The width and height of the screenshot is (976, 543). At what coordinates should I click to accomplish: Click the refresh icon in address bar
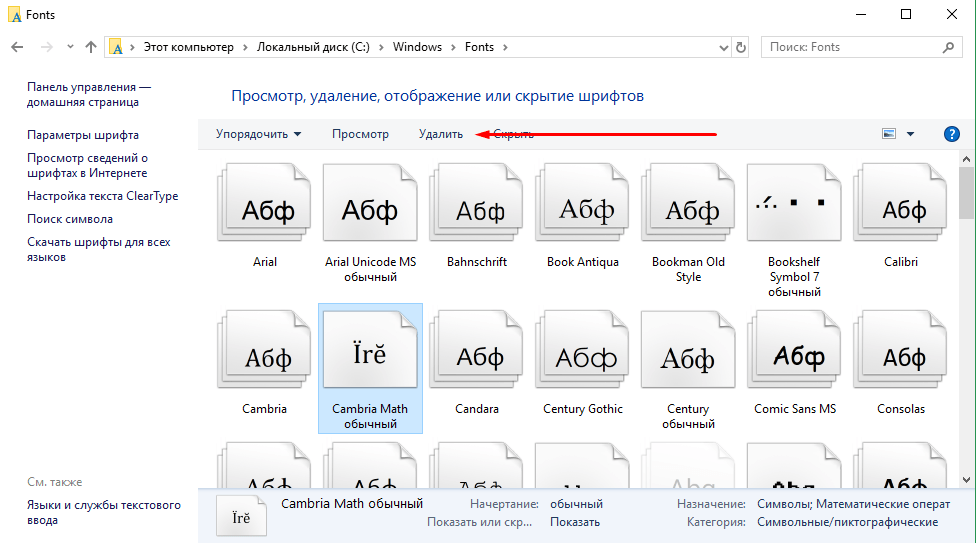pos(740,47)
